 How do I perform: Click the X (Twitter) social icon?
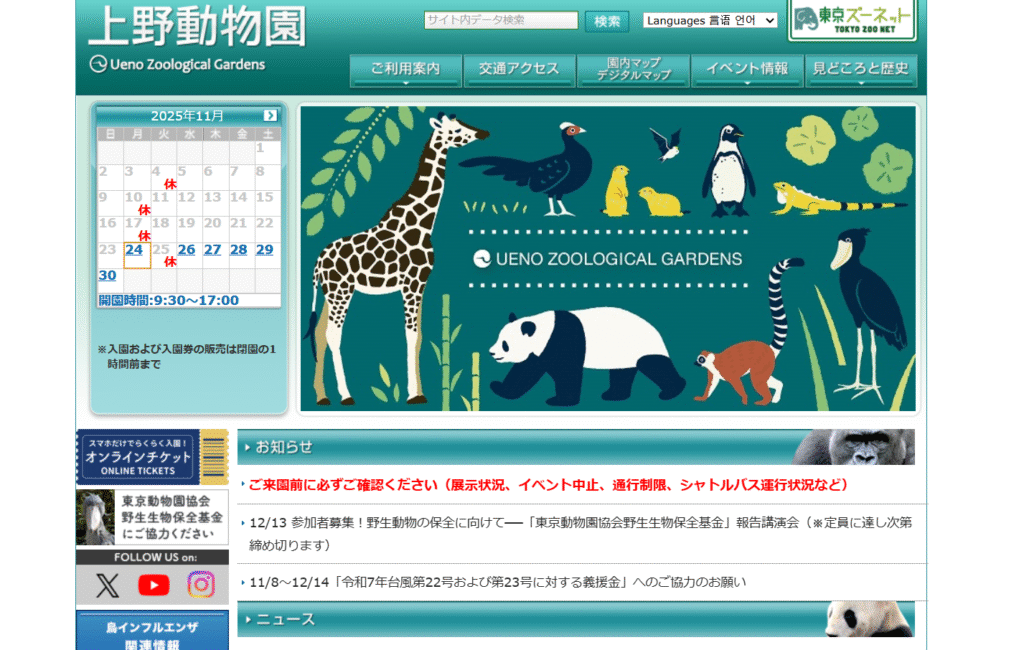108,585
